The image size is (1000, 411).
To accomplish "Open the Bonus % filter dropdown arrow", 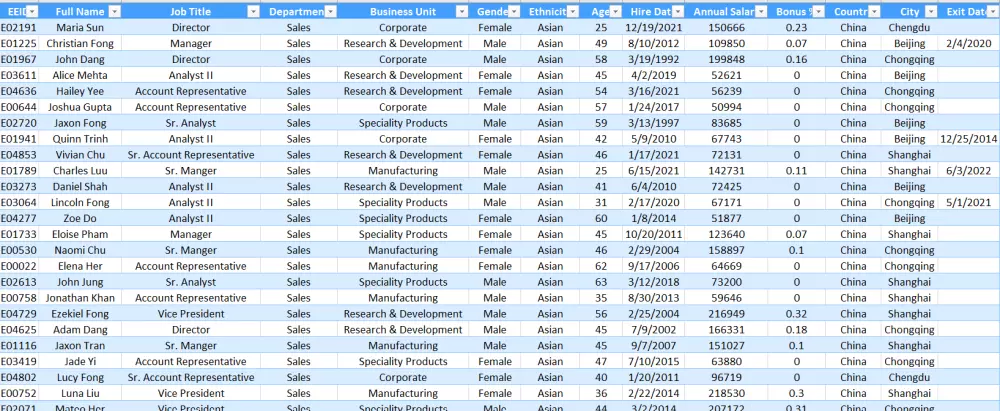I will click(818, 12).
